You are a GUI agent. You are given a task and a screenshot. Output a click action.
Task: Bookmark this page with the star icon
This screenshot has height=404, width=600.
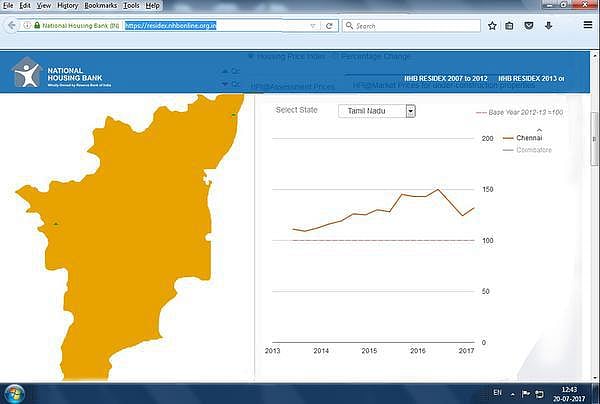(x=492, y=25)
